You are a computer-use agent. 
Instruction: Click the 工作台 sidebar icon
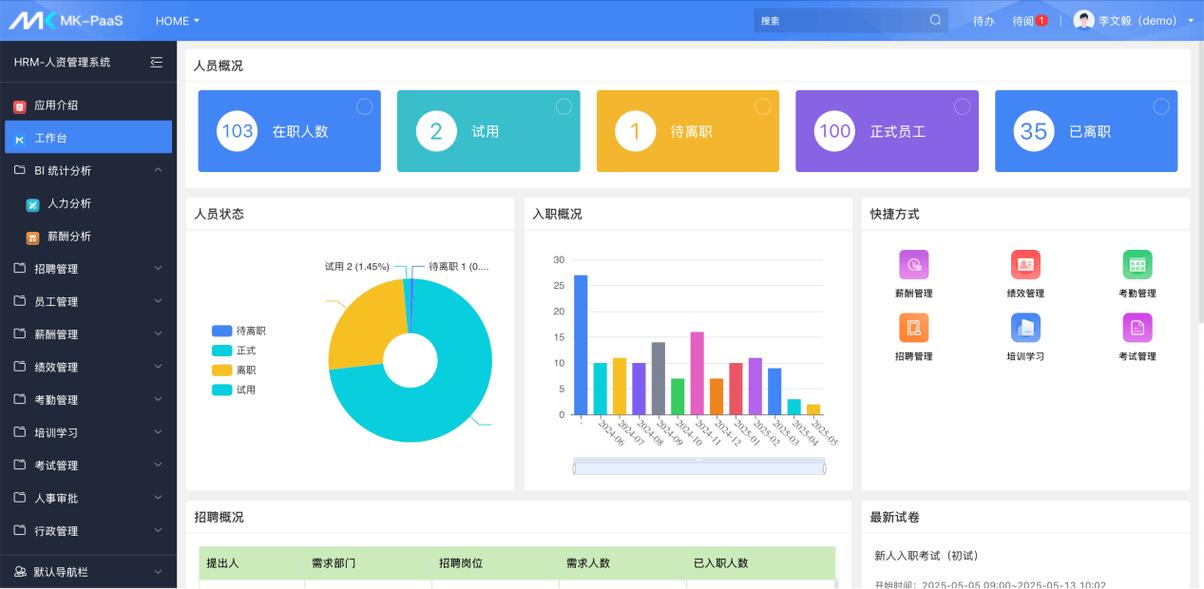(x=20, y=138)
